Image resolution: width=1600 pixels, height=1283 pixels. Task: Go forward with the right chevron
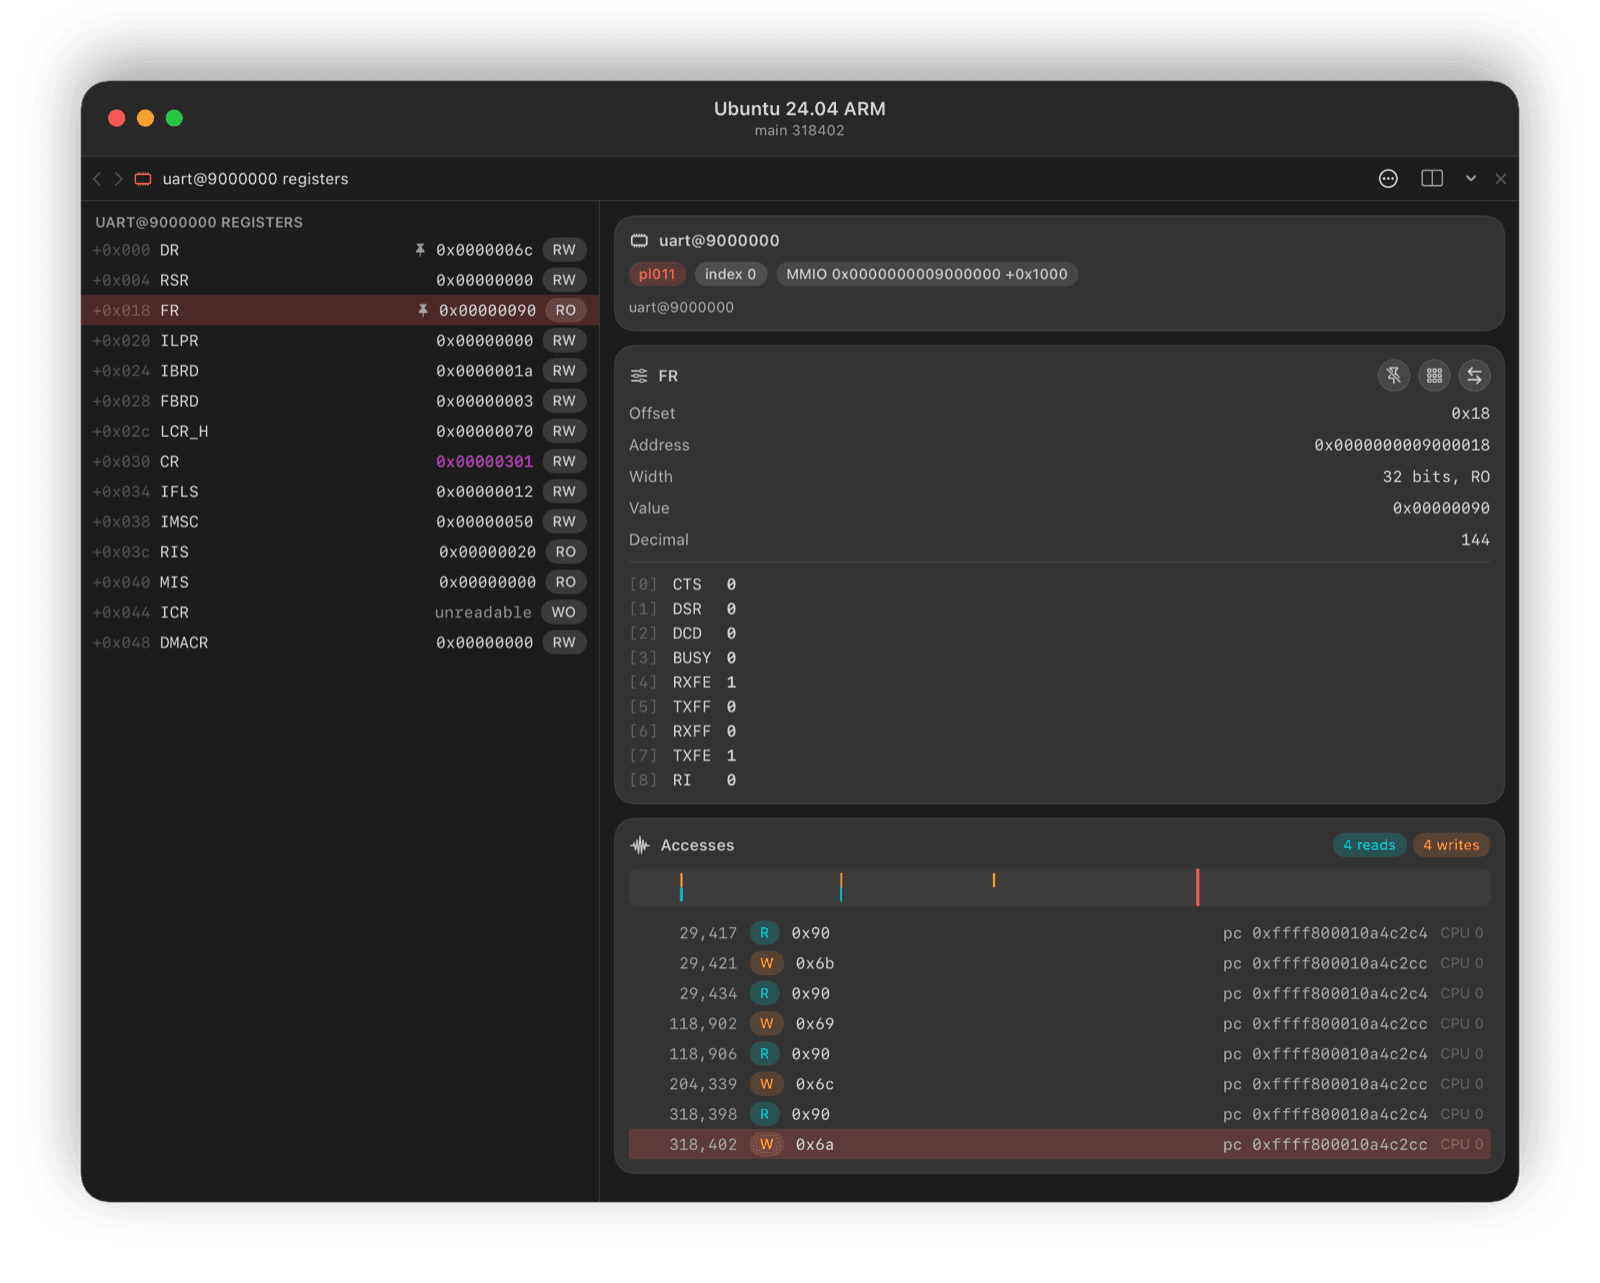point(118,179)
